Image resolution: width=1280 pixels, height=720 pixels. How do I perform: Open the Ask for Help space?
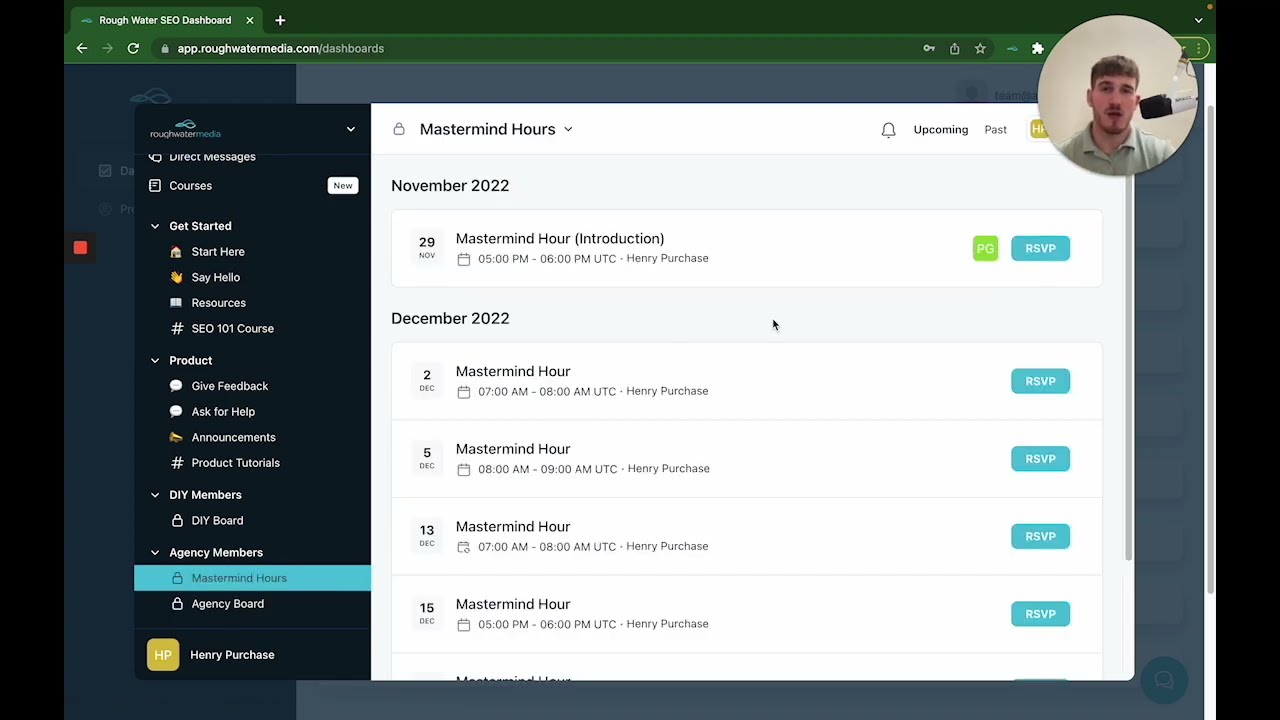click(223, 412)
